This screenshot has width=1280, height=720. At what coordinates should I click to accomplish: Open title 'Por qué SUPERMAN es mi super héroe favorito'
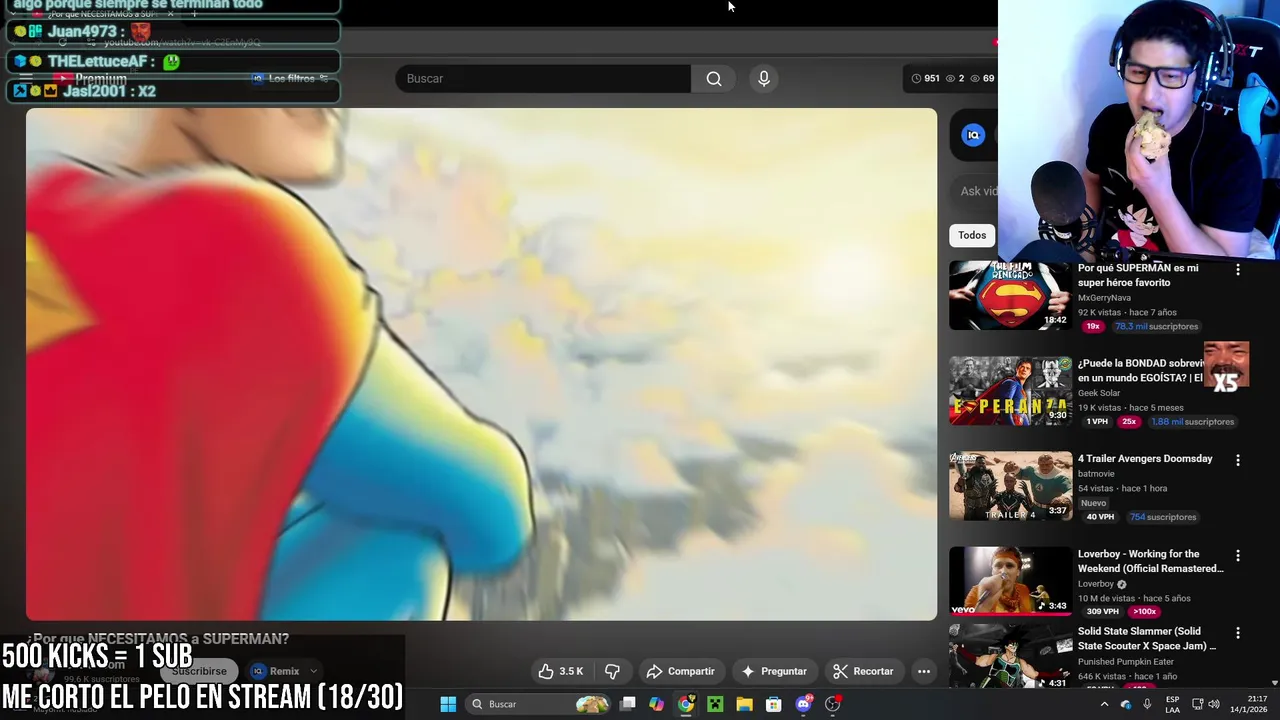[x=1138, y=275]
